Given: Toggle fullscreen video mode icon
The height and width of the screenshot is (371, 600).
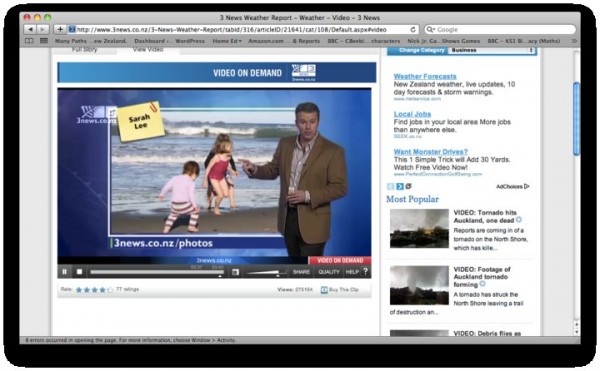Looking at the screenshot, I should click(235, 272).
